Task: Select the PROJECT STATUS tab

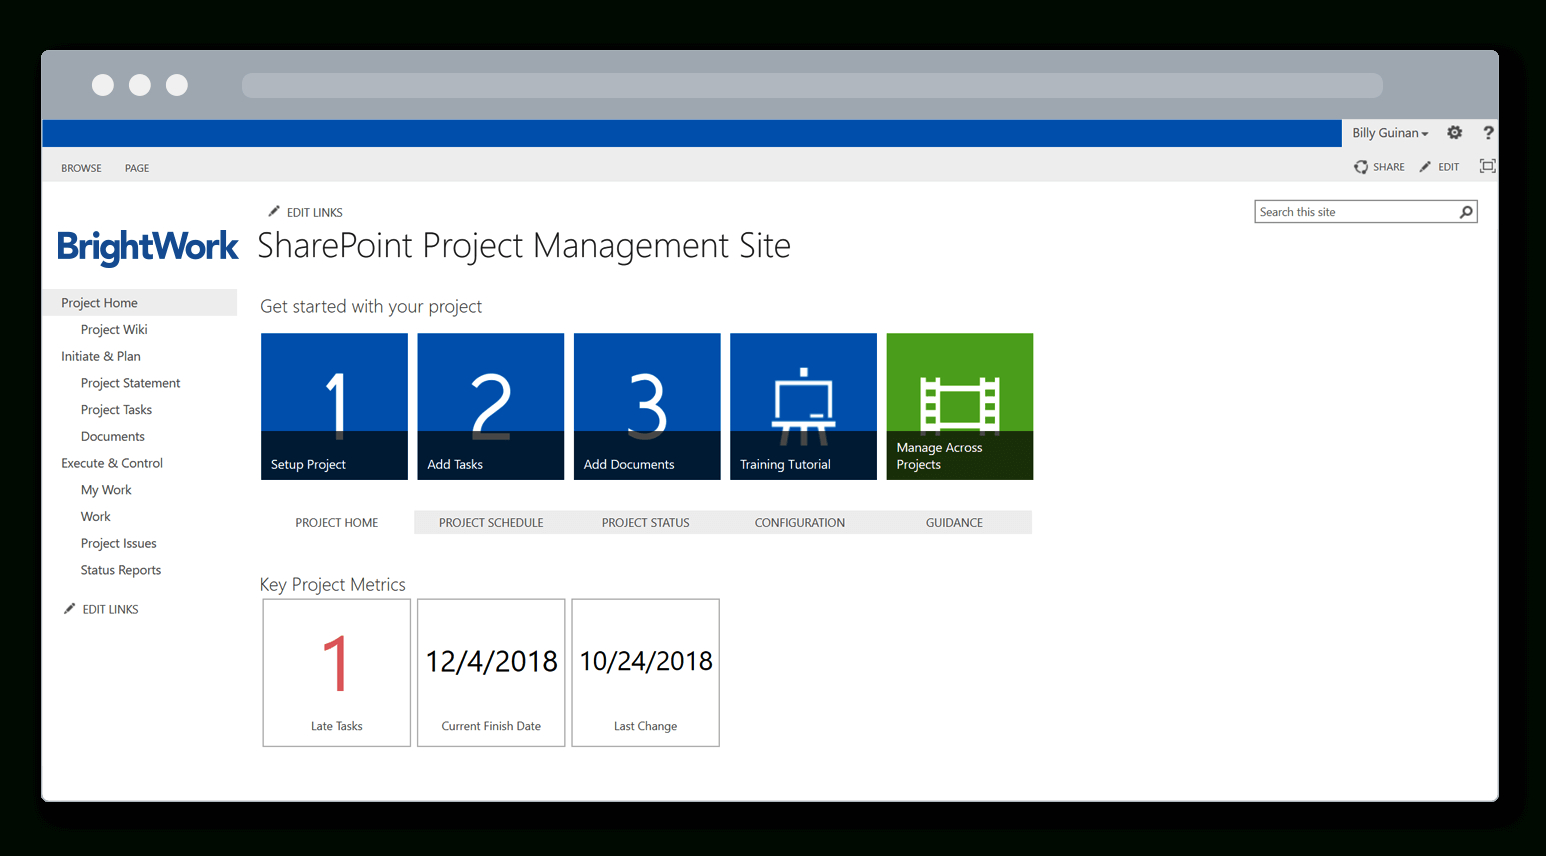Action: point(646,522)
